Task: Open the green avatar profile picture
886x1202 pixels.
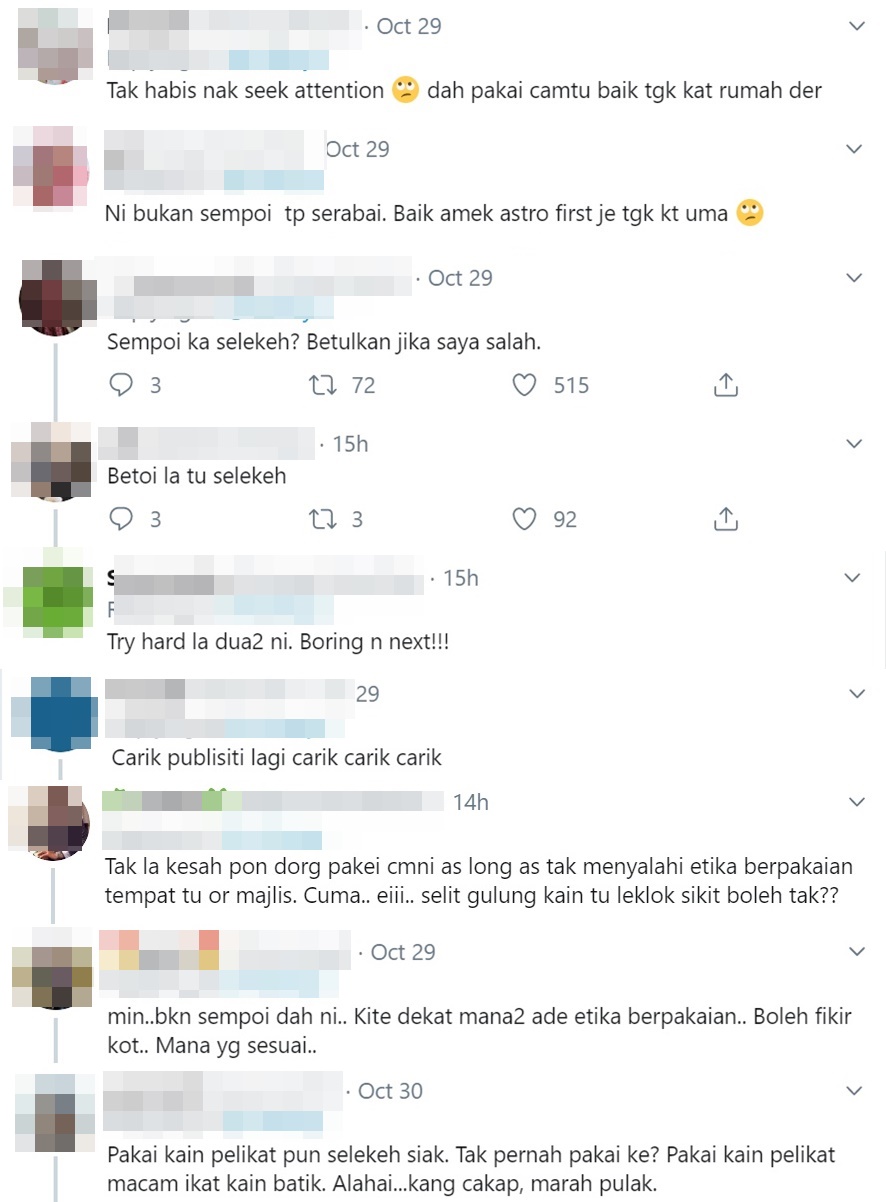Action: [47, 598]
